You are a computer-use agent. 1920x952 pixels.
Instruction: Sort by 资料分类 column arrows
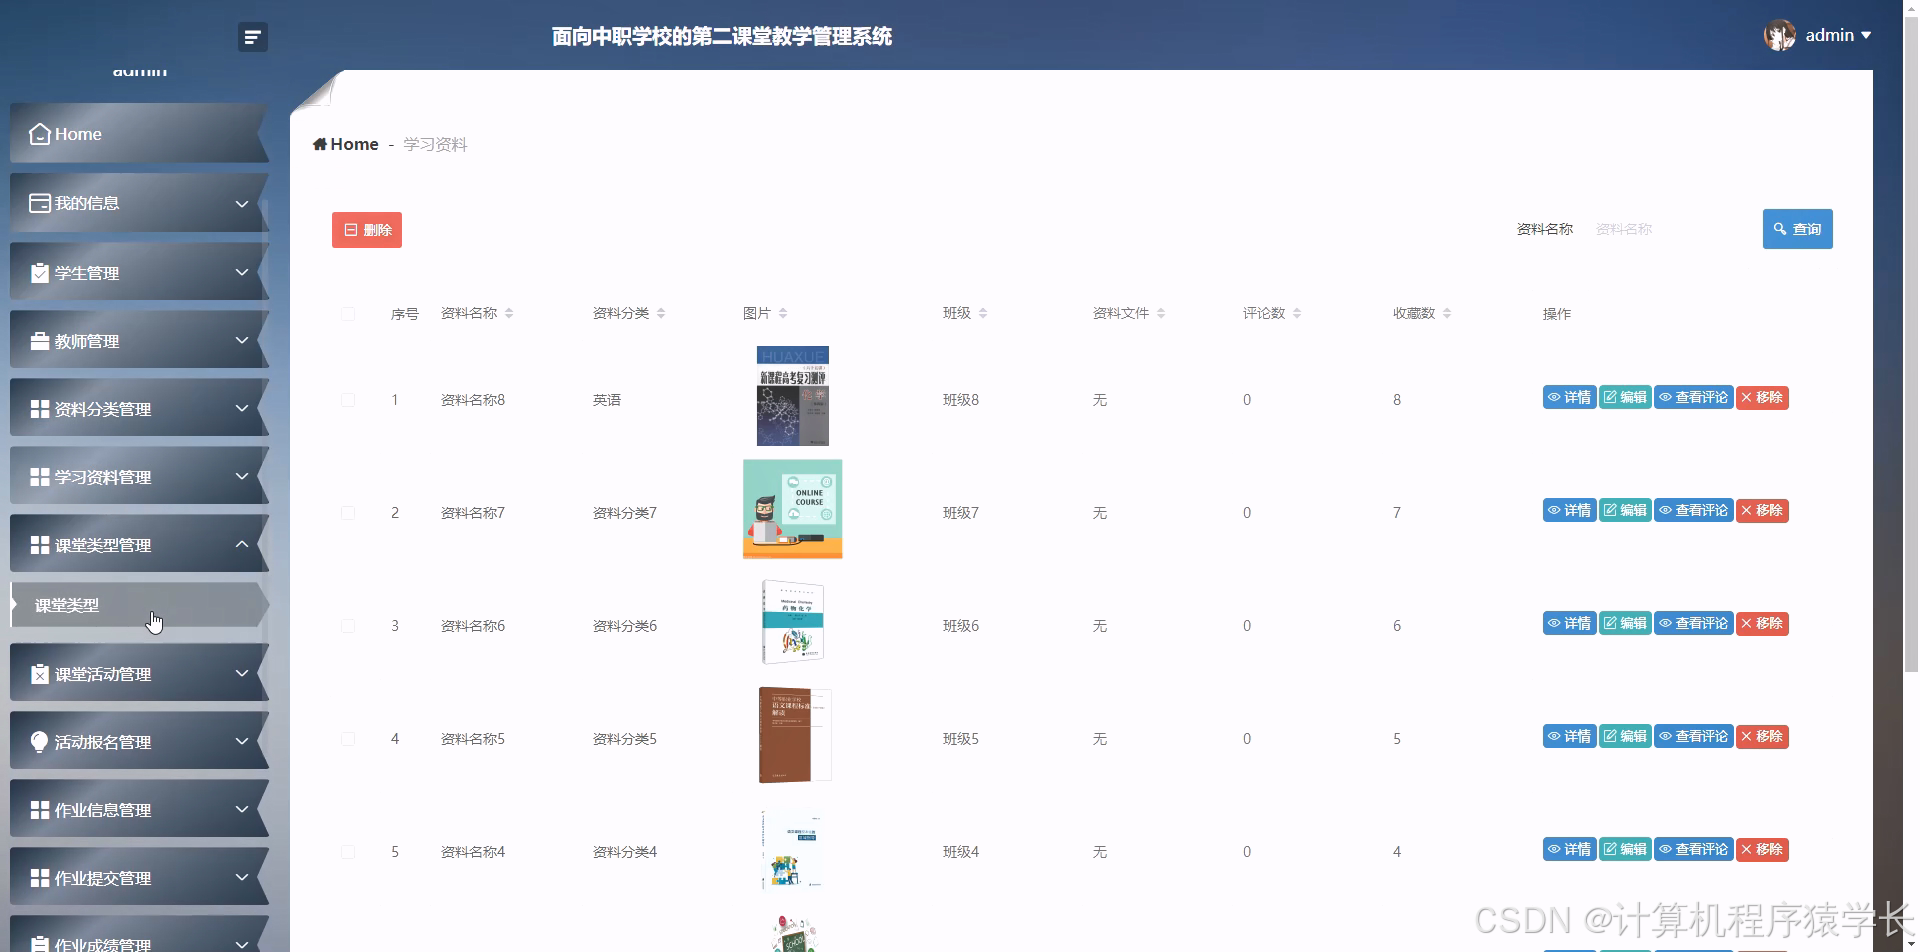(x=661, y=313)
